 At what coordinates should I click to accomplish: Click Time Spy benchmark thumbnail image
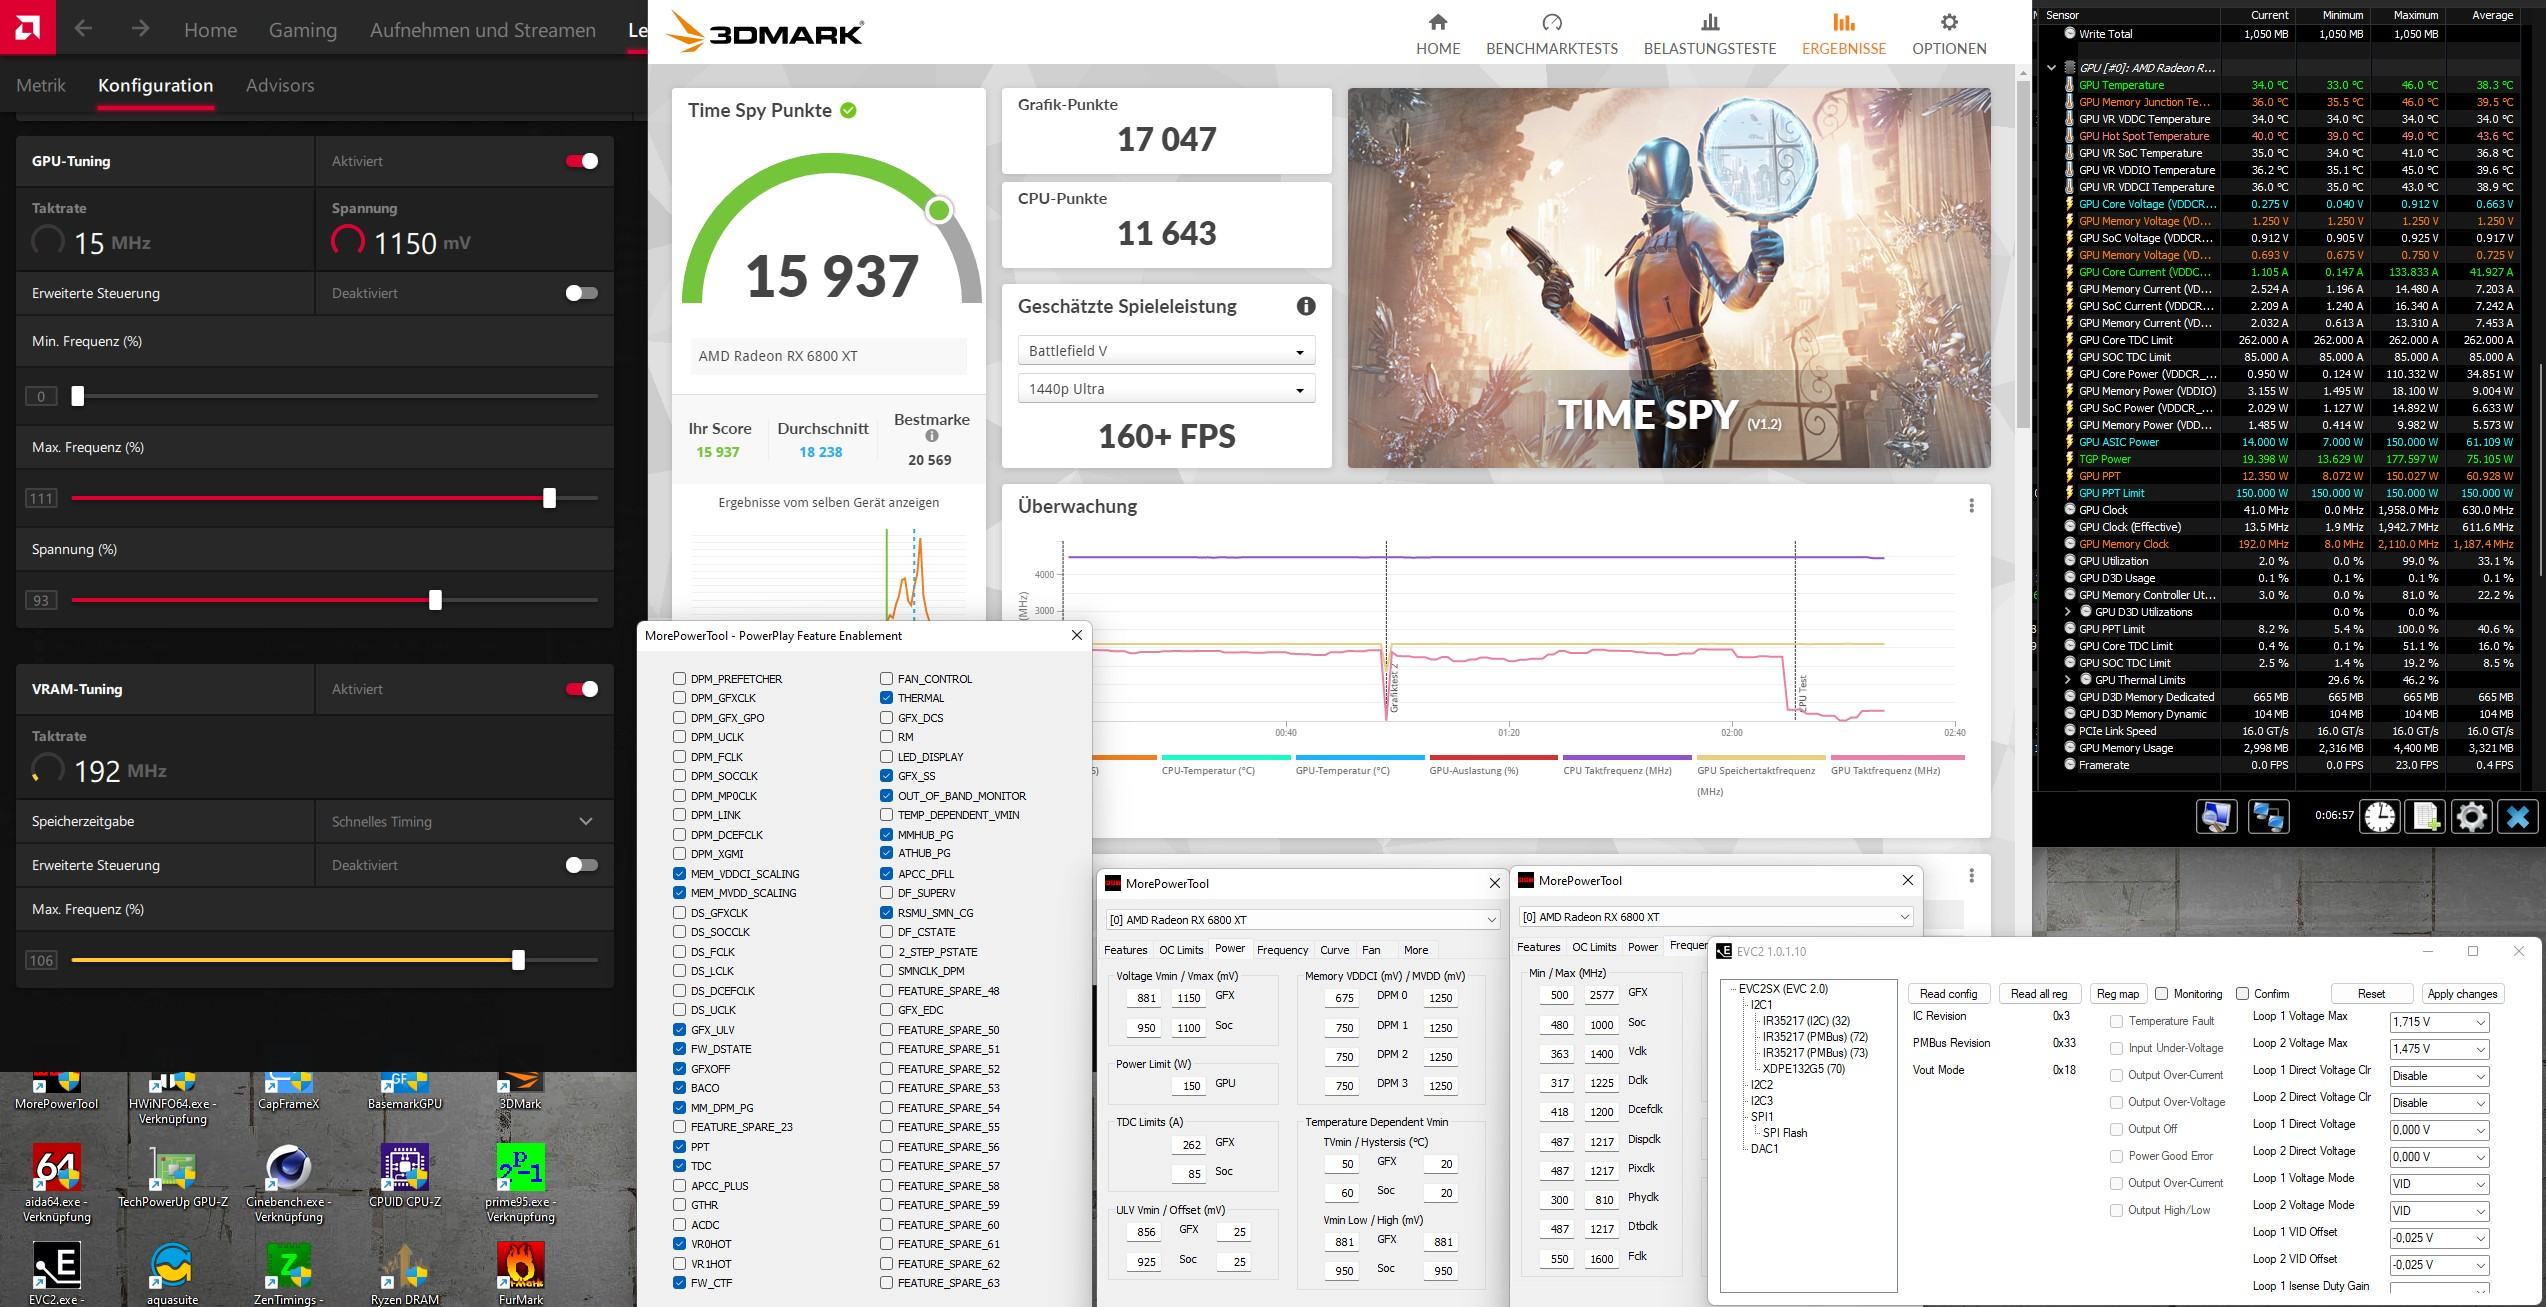(1668, 278)
